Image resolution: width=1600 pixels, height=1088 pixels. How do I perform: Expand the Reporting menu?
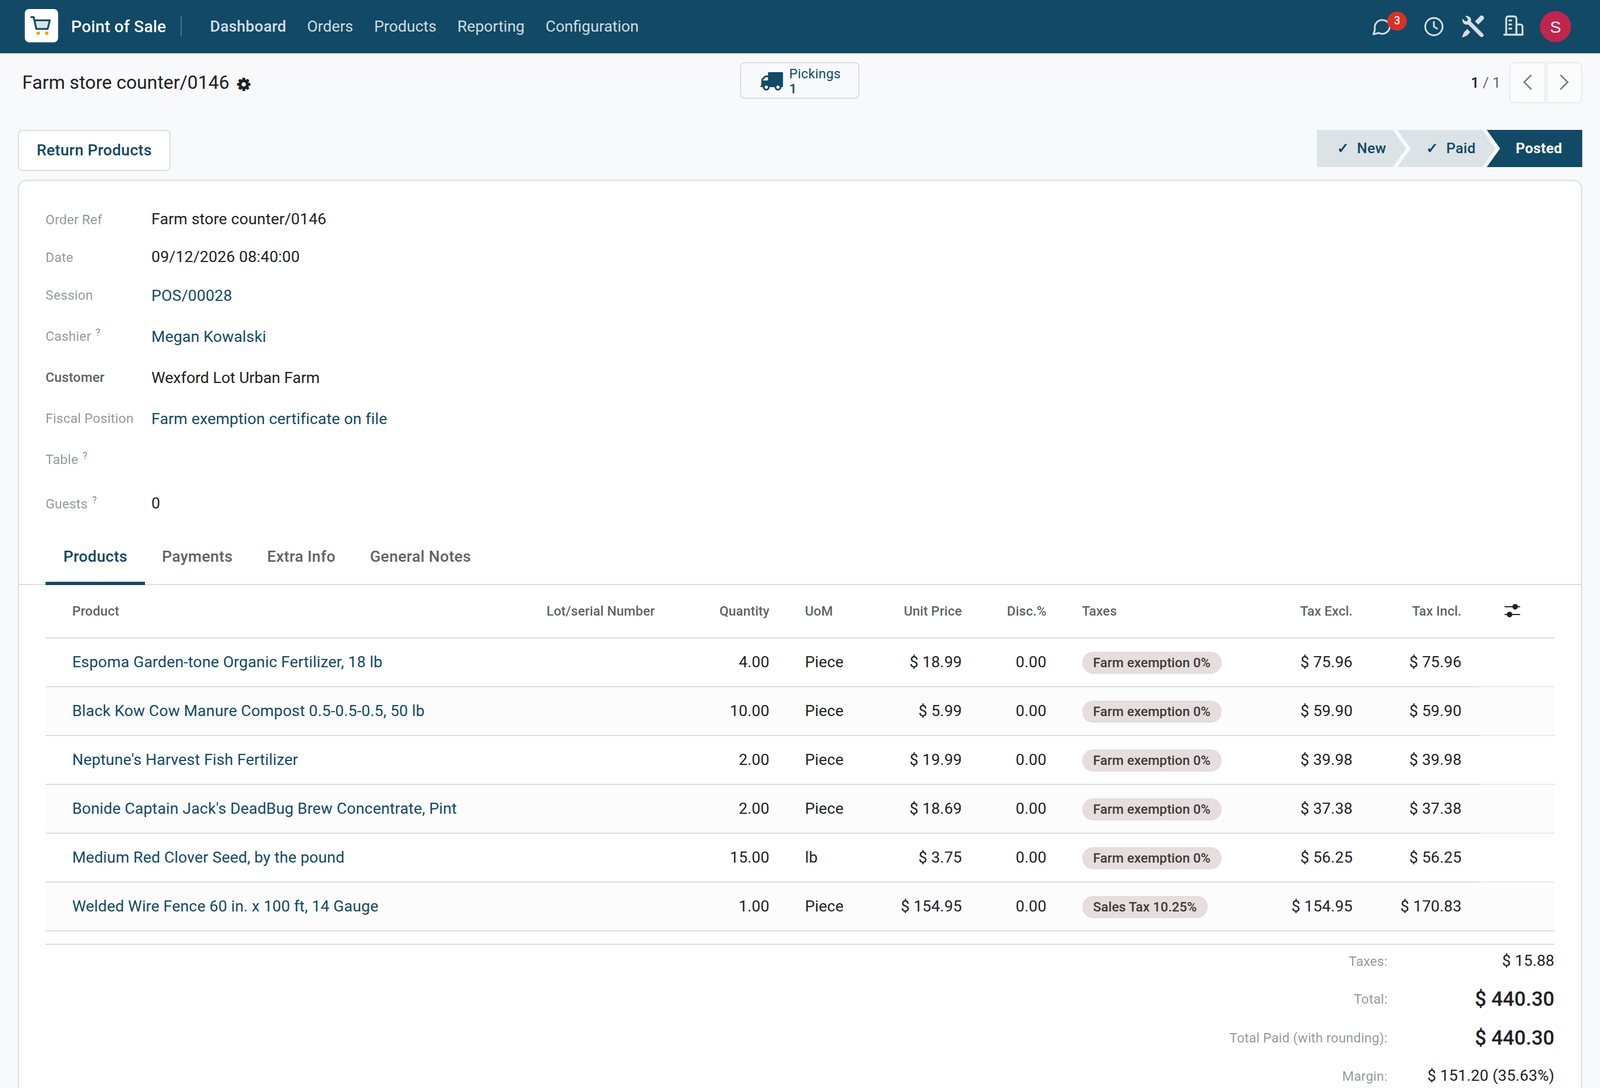pyautogui.click(x=491, y=26)
